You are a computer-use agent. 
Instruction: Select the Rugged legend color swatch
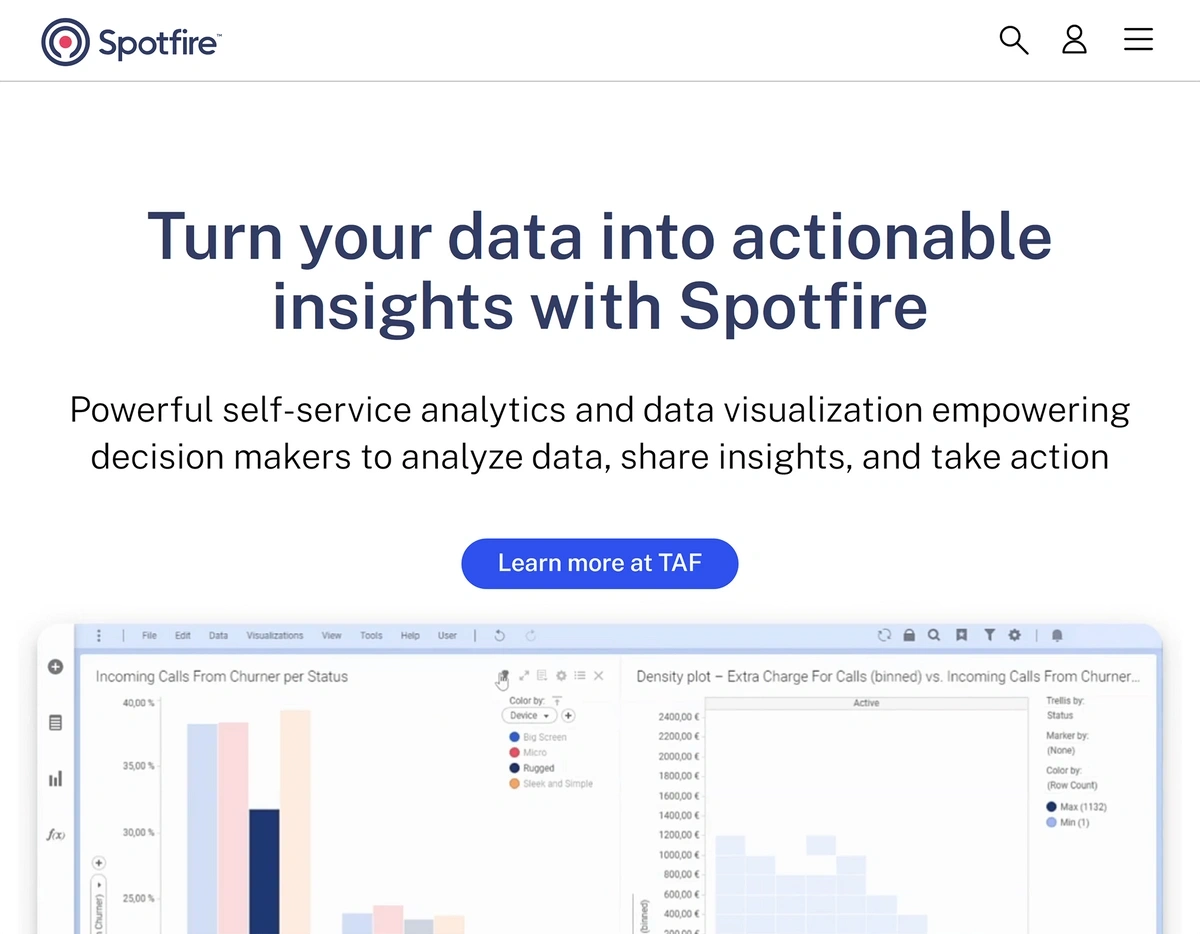coord(515,768)
